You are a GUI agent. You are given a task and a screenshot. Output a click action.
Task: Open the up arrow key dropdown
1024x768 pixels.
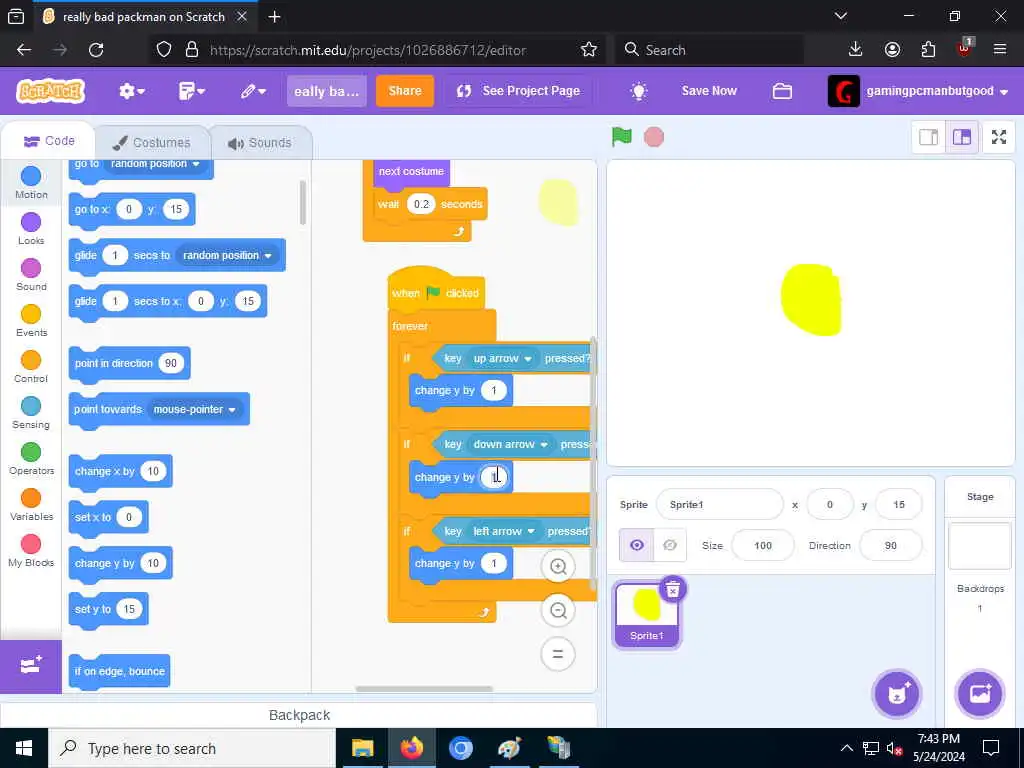click(x=502, y=359)
